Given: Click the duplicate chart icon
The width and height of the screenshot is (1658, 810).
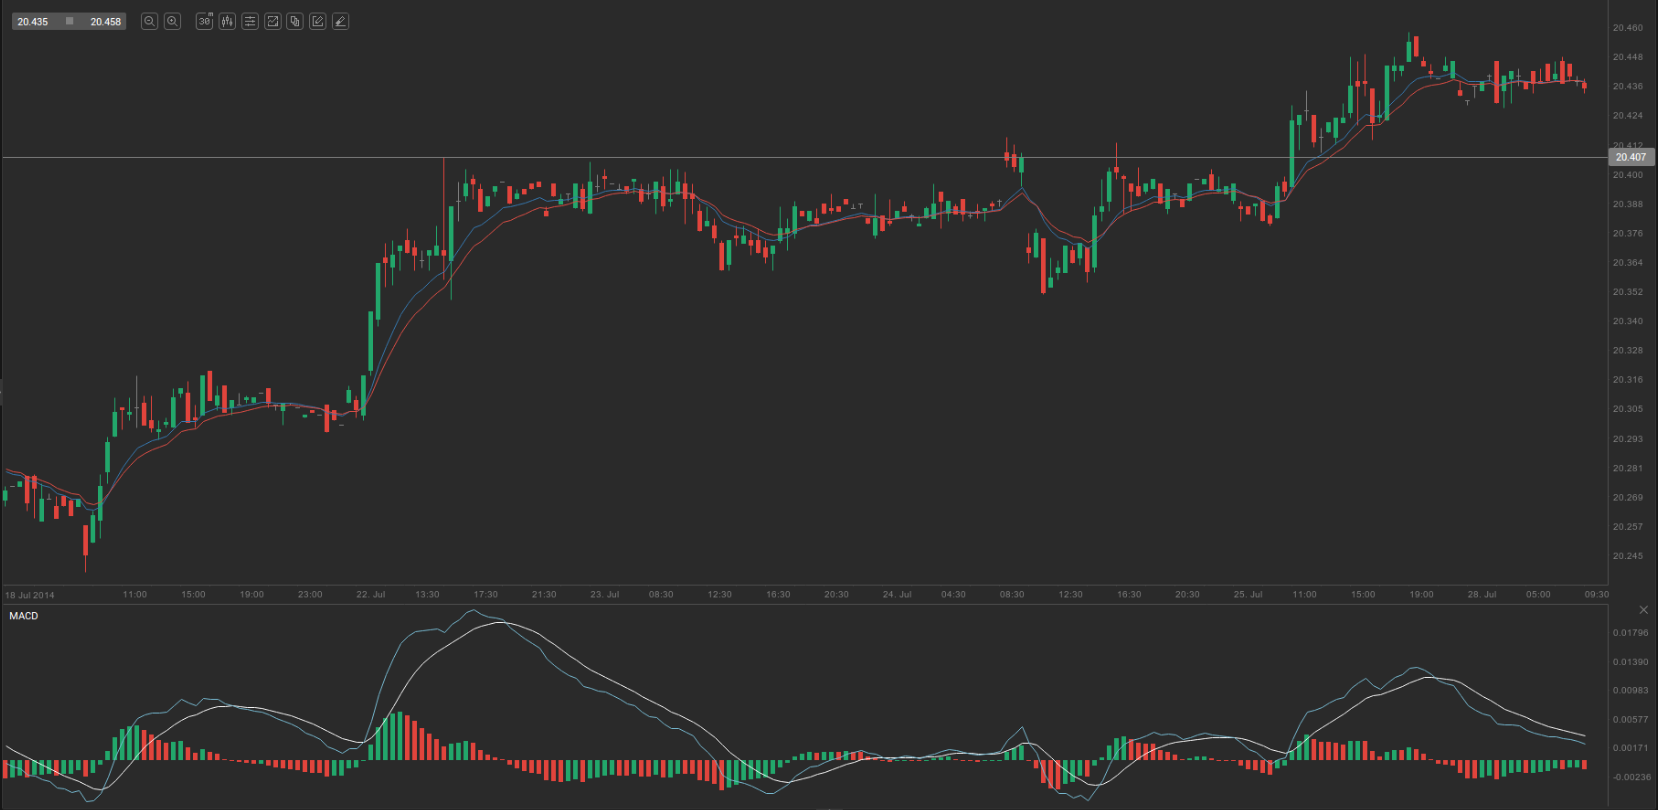Looking at the screenshot, I should [x=295, y=21].
